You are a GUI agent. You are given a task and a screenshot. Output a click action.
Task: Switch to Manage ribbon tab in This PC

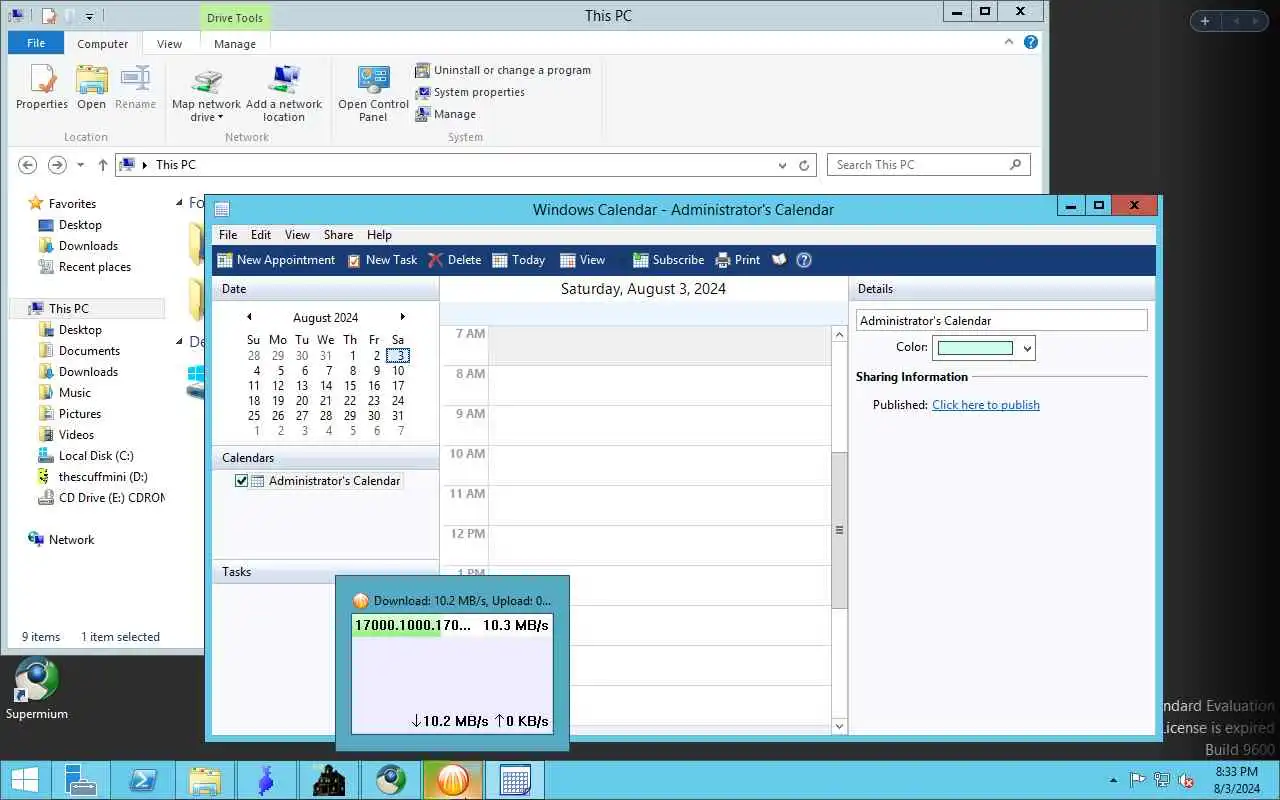(x=235, y=44)
